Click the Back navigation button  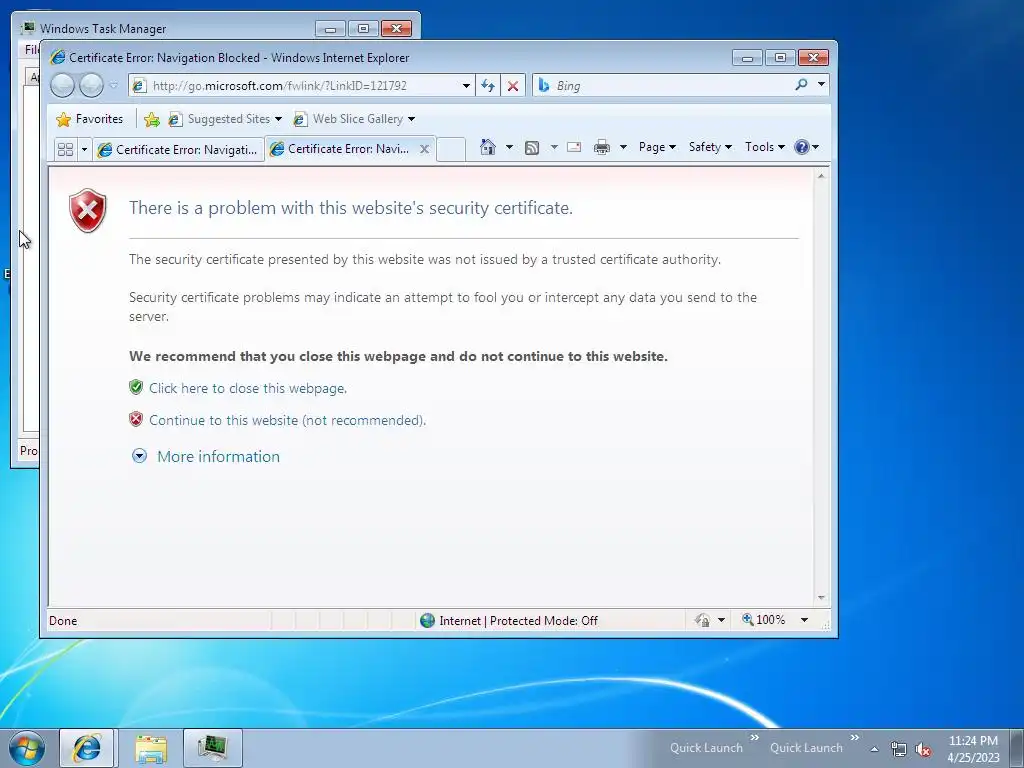pyautogui.click(x=62, y=85)
